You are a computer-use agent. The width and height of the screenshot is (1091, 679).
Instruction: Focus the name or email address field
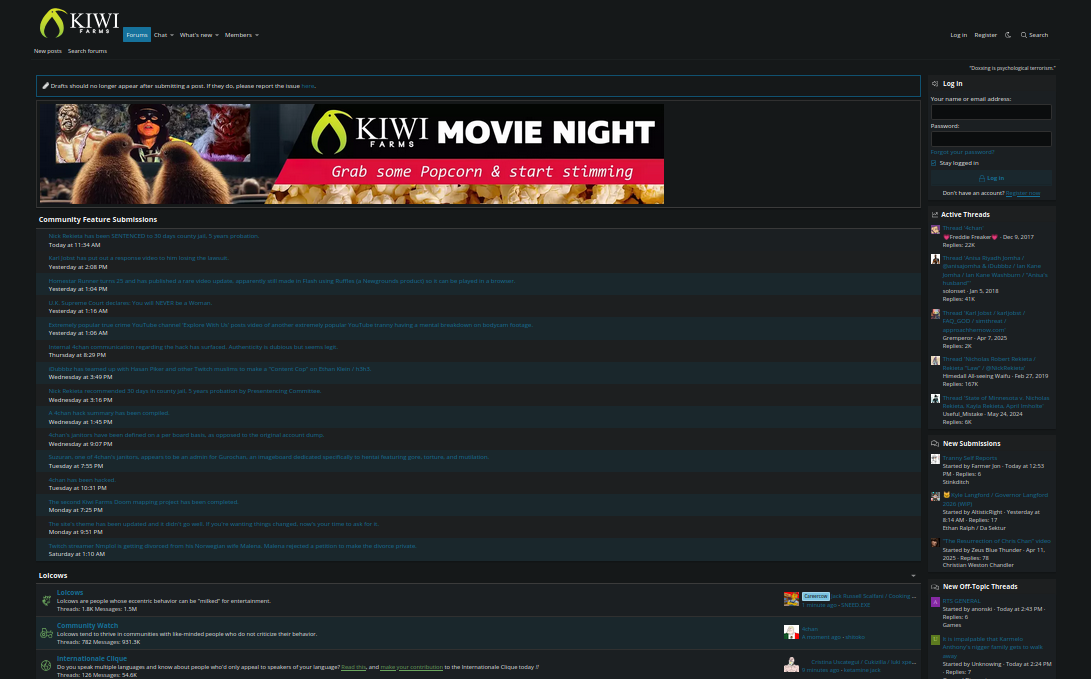point(991,111)
